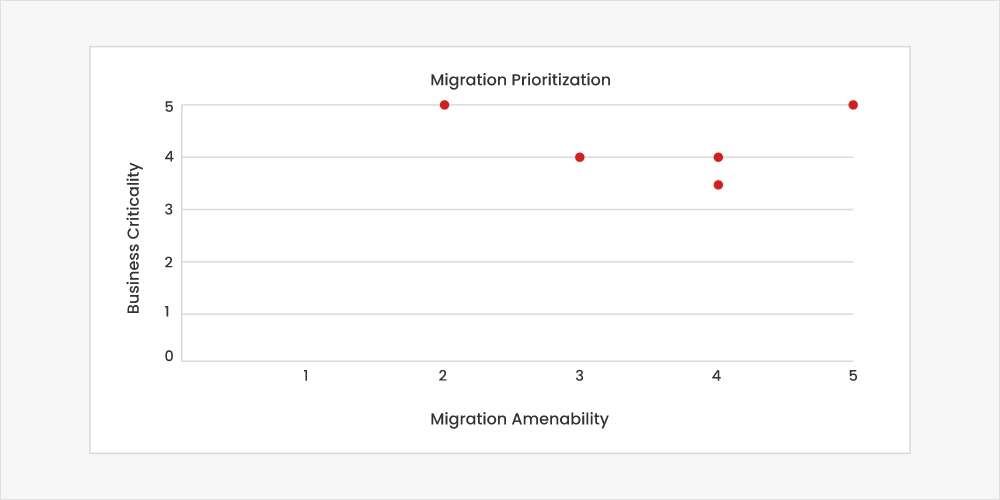Image resolution: width=1000 pixels, height=500 pixels.
Task: Click the horizontal gridline at criticality level 2
Action: click(520, 262)
